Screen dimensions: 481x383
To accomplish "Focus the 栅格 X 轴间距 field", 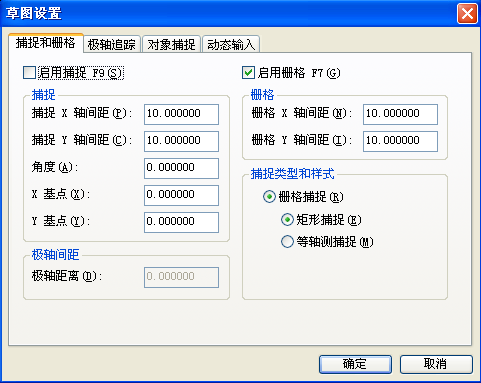I will 400,114.
